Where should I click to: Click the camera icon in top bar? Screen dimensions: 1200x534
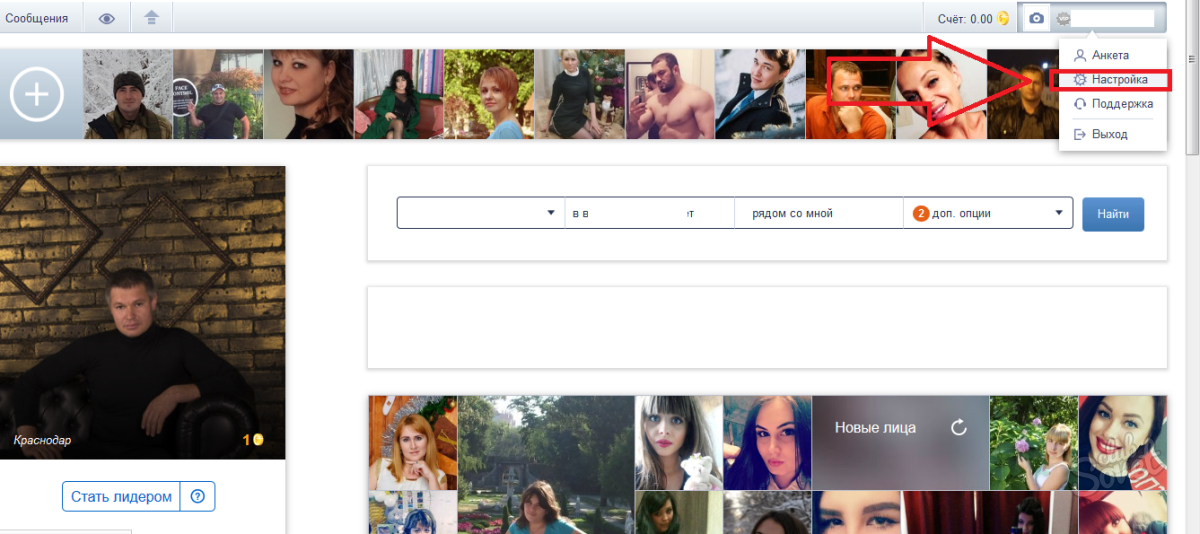click(1037, 18)
